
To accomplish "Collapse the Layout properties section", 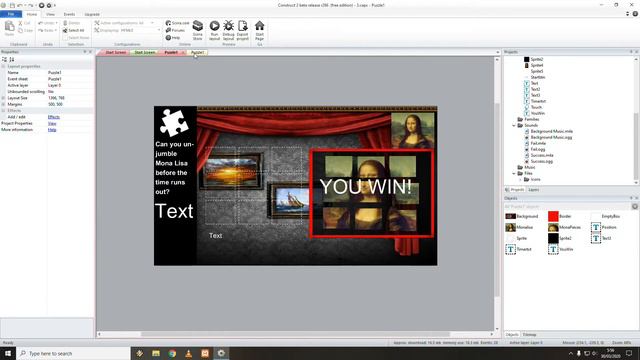I will click(x=3, y=66).
